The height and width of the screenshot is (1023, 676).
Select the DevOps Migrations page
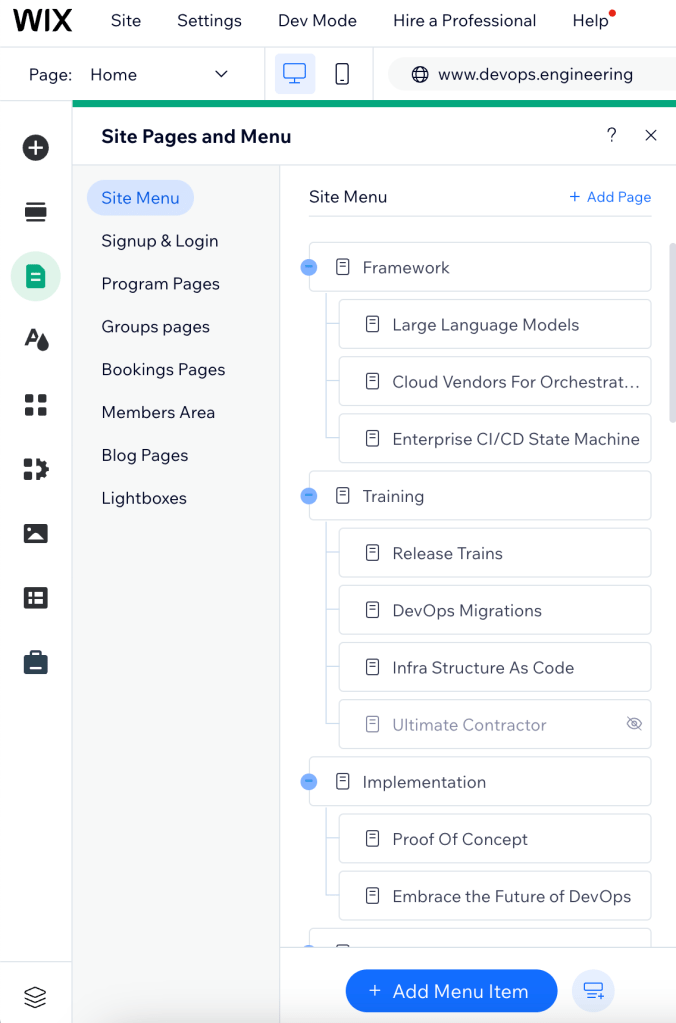[495, 610]
